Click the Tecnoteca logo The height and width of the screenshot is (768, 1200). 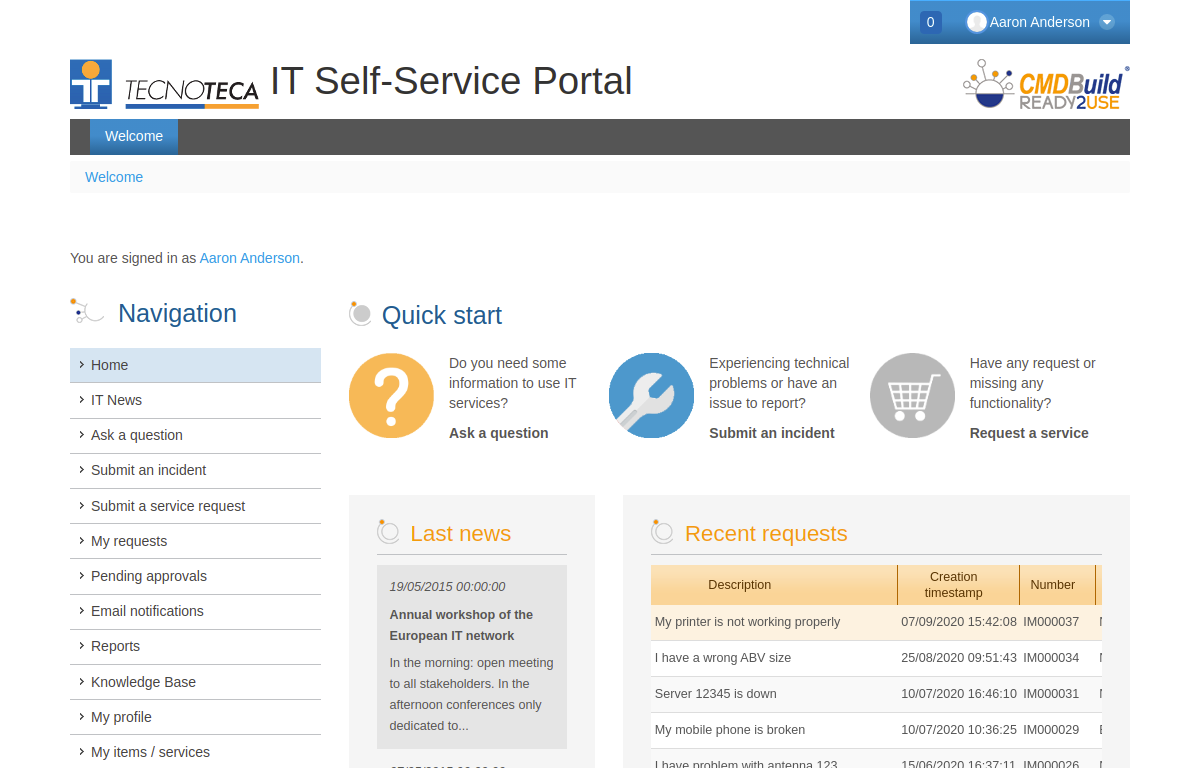point(165,84)
